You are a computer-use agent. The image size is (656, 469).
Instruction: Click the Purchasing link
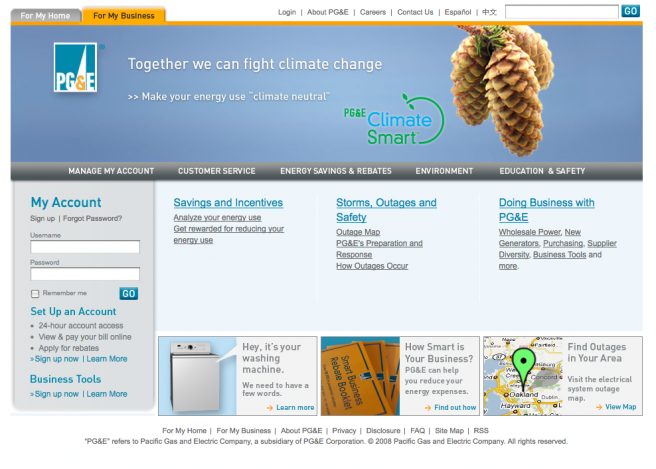coord(563,243)
